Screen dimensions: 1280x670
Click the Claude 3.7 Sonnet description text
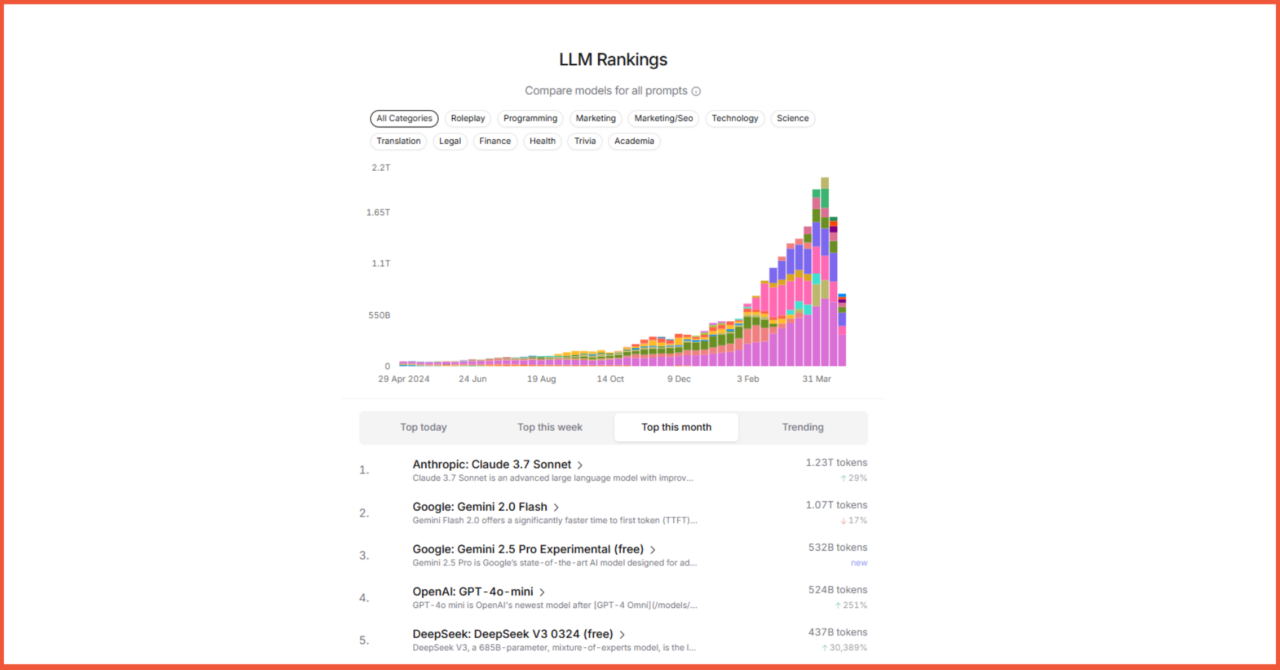pyautogui.click(x=553, y=478)
